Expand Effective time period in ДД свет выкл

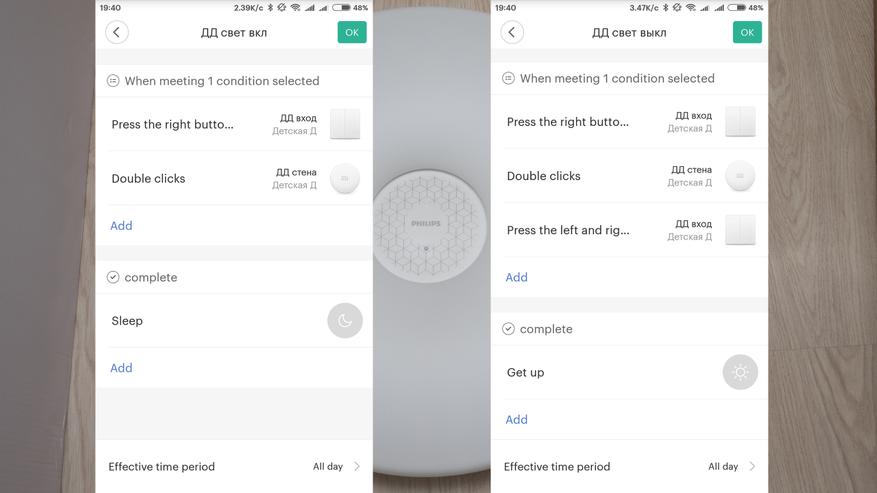629,467
